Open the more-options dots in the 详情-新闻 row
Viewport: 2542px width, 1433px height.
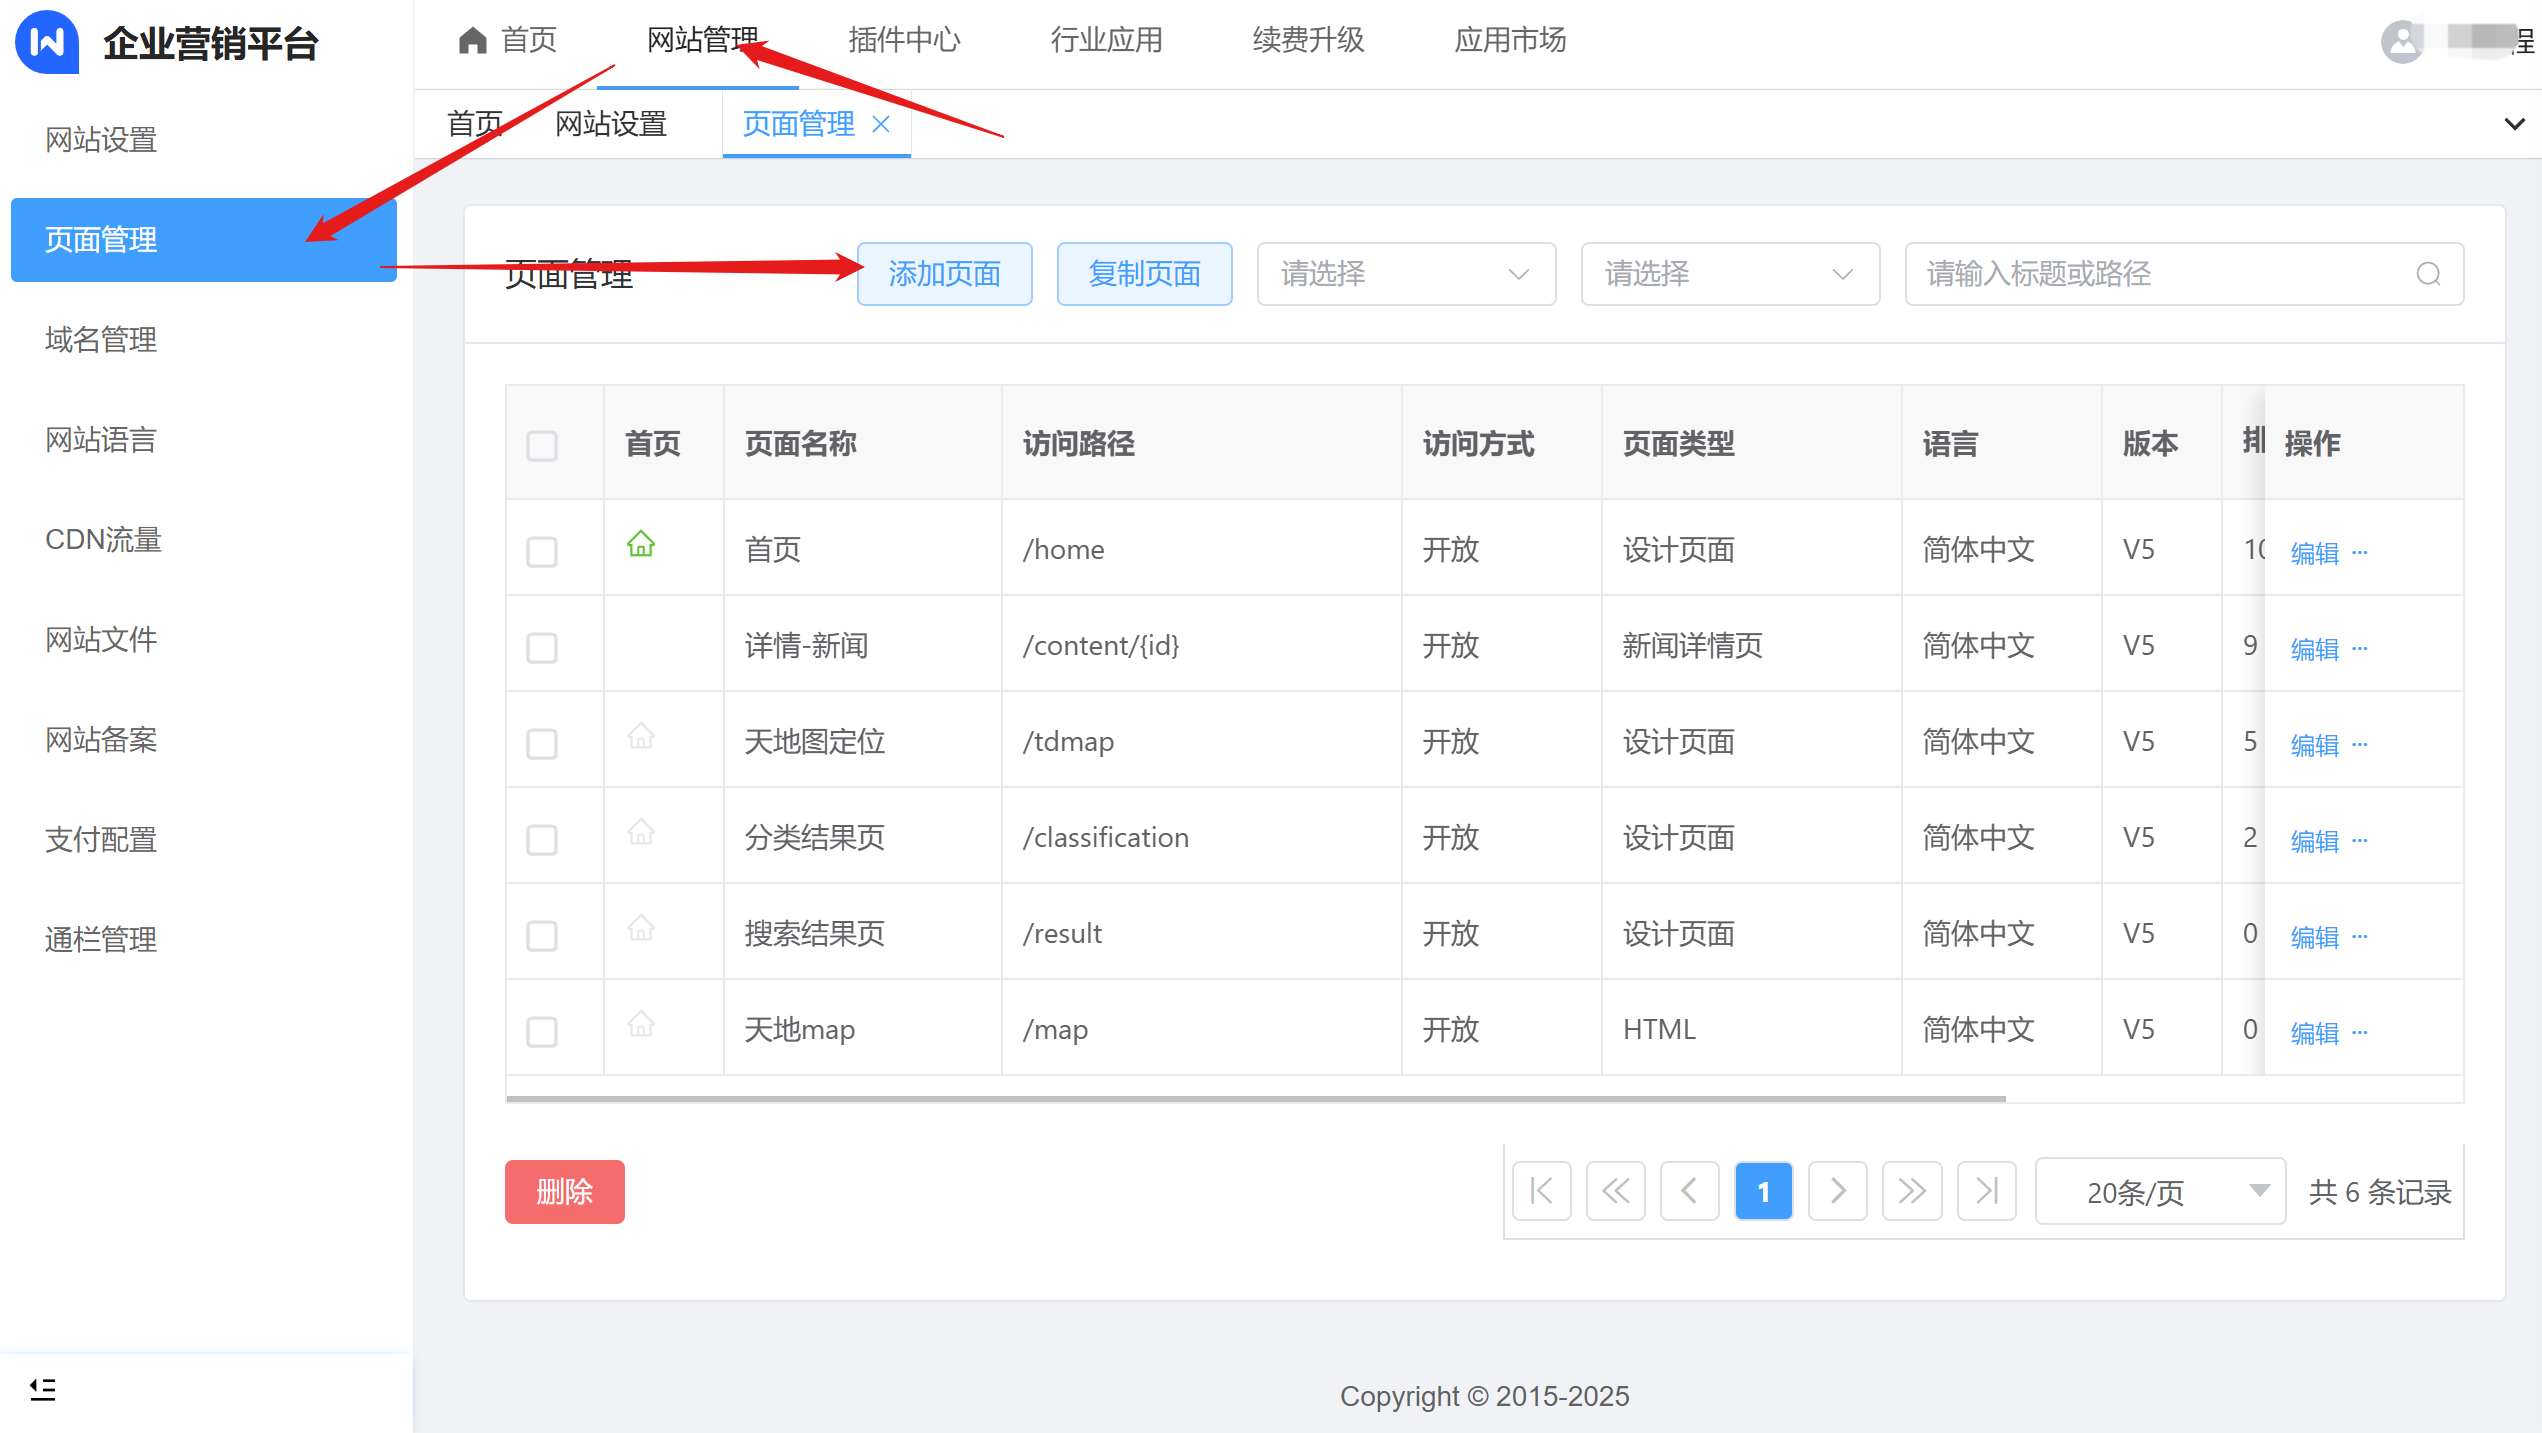[2360, 649]
